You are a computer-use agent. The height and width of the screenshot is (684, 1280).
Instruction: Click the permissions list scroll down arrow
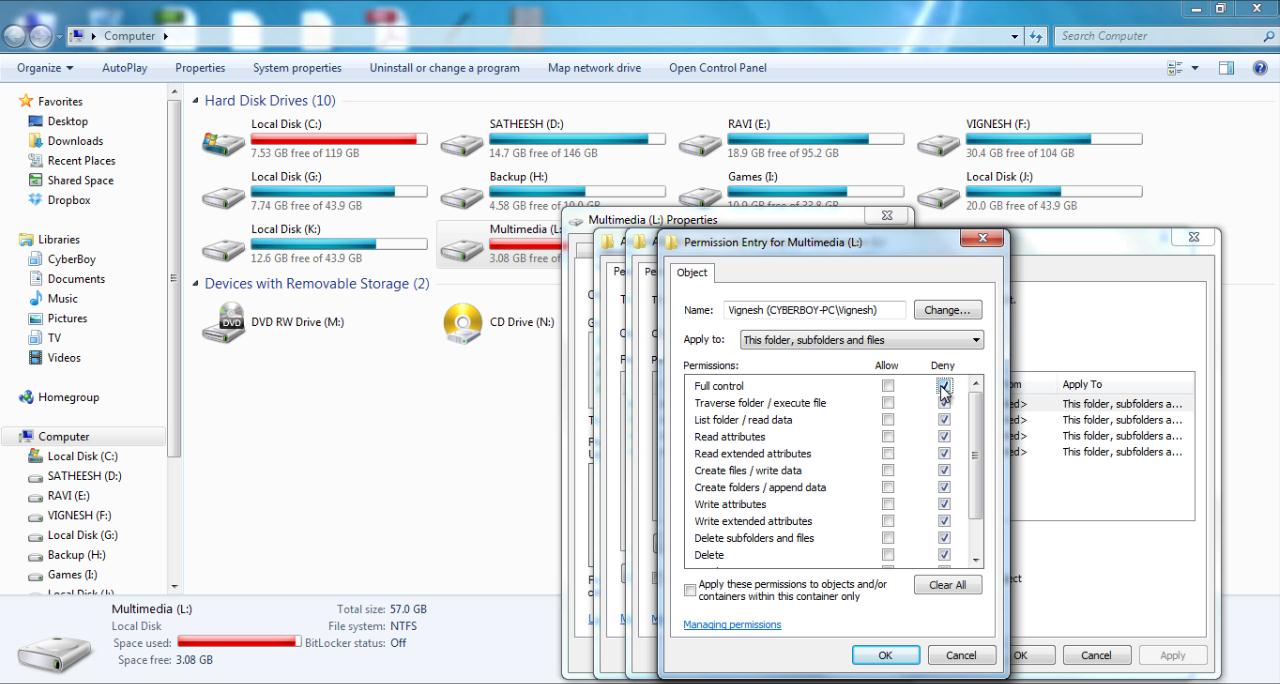[976, 561]
